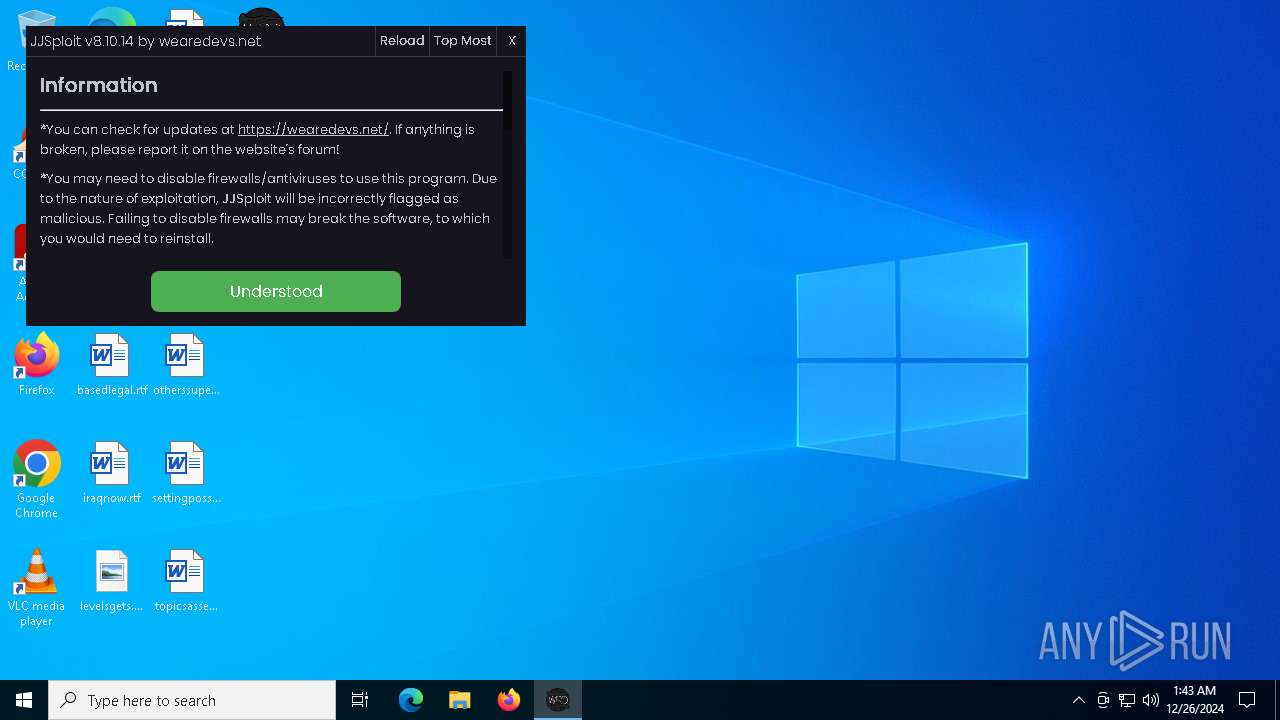Close JJSploit with the X button
Image resolution: width=1280 pixels, height=720 pixels.
pos(512,41)
